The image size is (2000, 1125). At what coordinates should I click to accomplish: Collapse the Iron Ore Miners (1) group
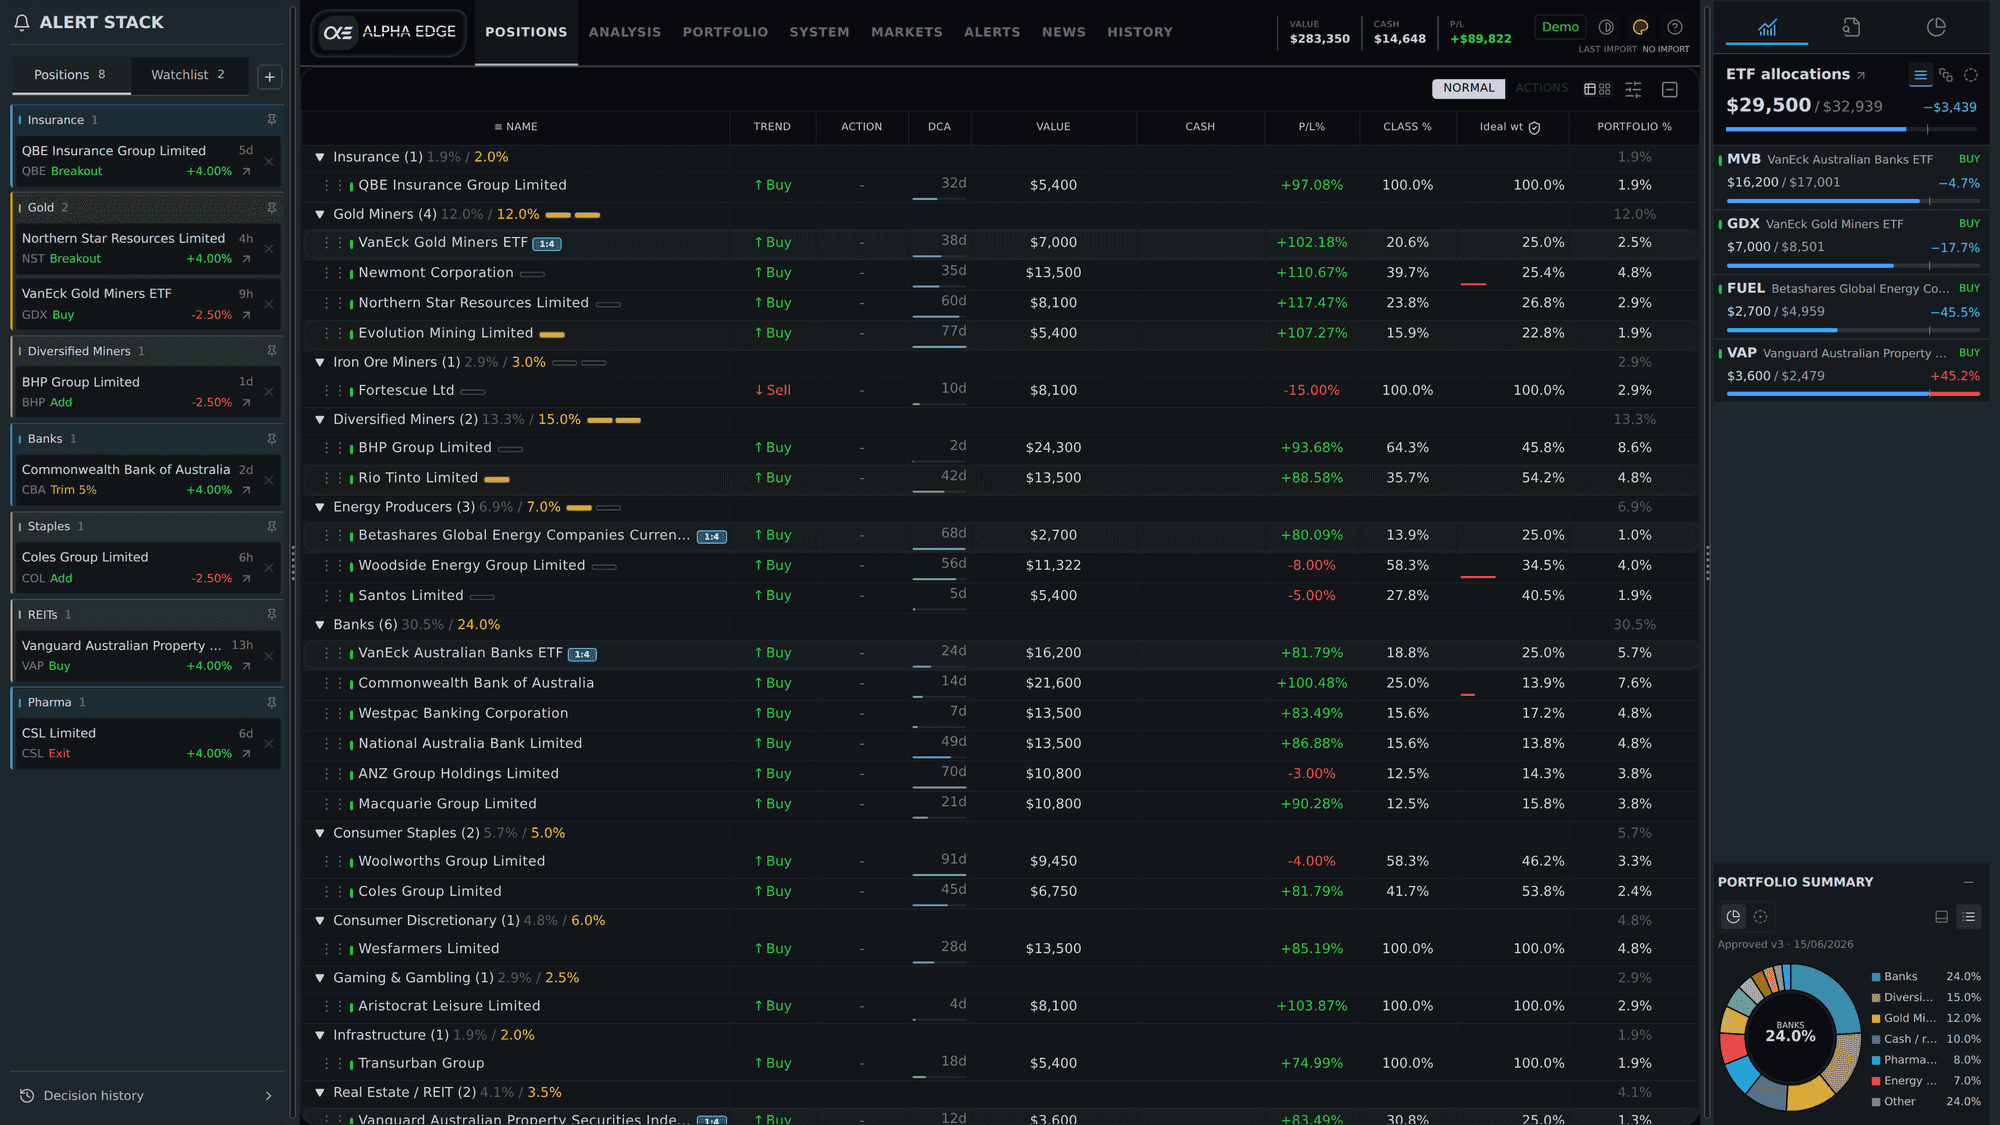(320, 362)
